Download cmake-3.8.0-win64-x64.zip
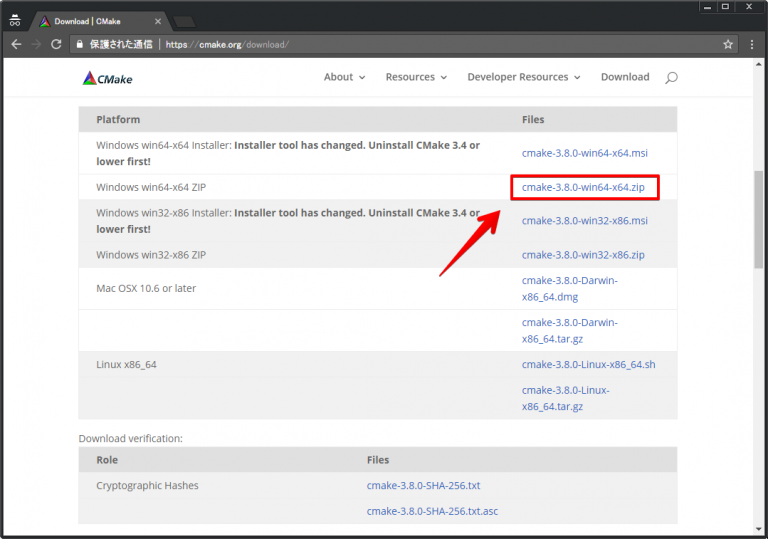This screenshot has width=768, height=539. (584, 187)
